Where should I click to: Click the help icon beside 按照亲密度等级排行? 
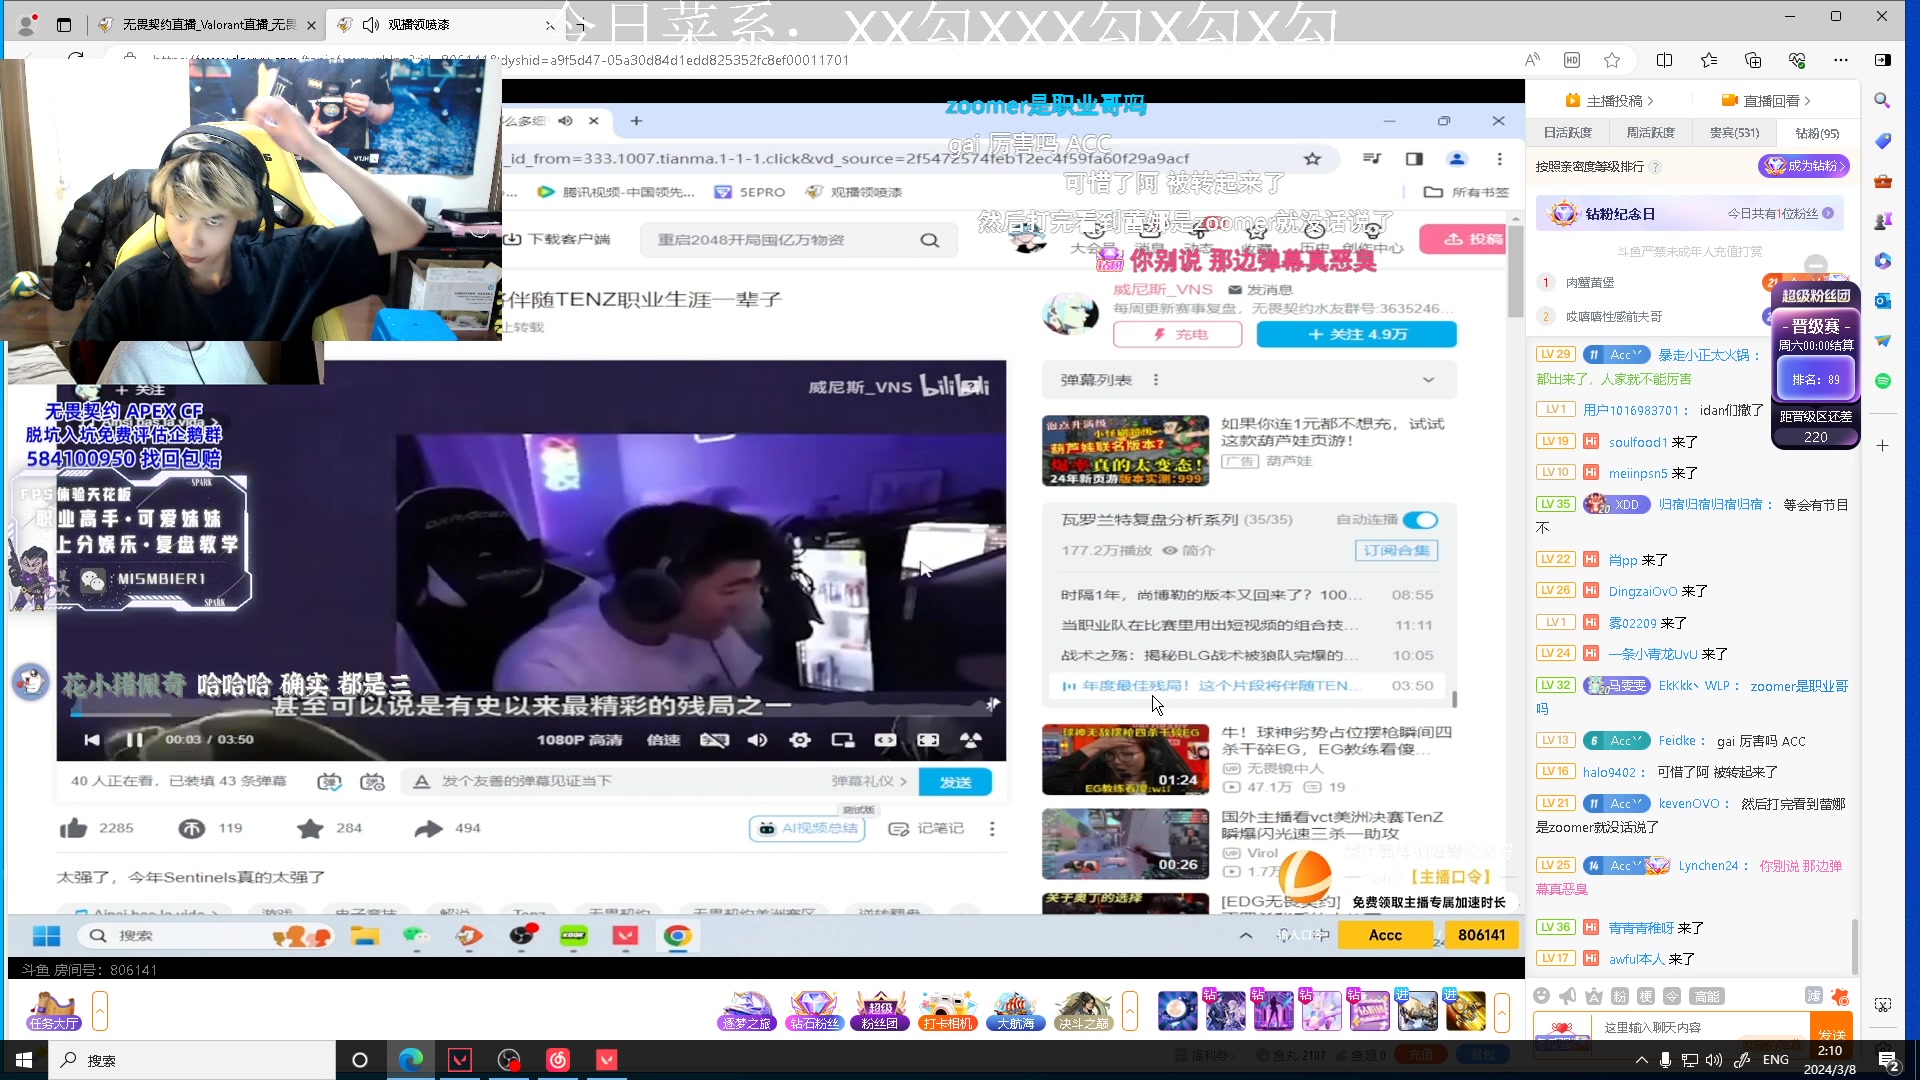coord(1655,167)
